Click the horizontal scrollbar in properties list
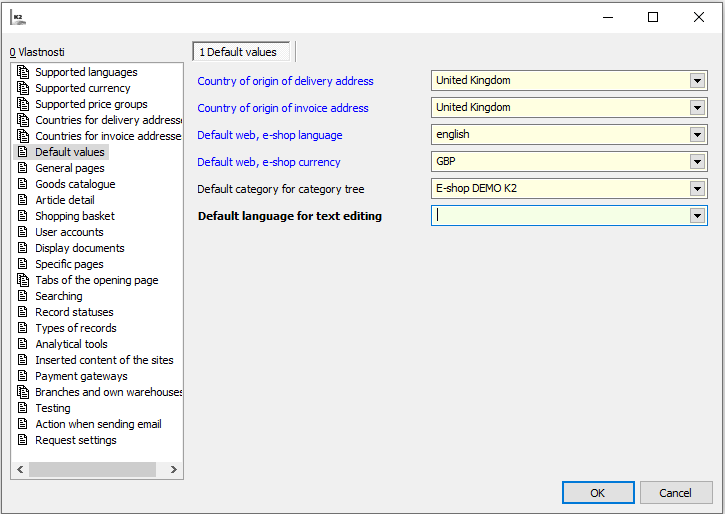 [x=92, y=469]
